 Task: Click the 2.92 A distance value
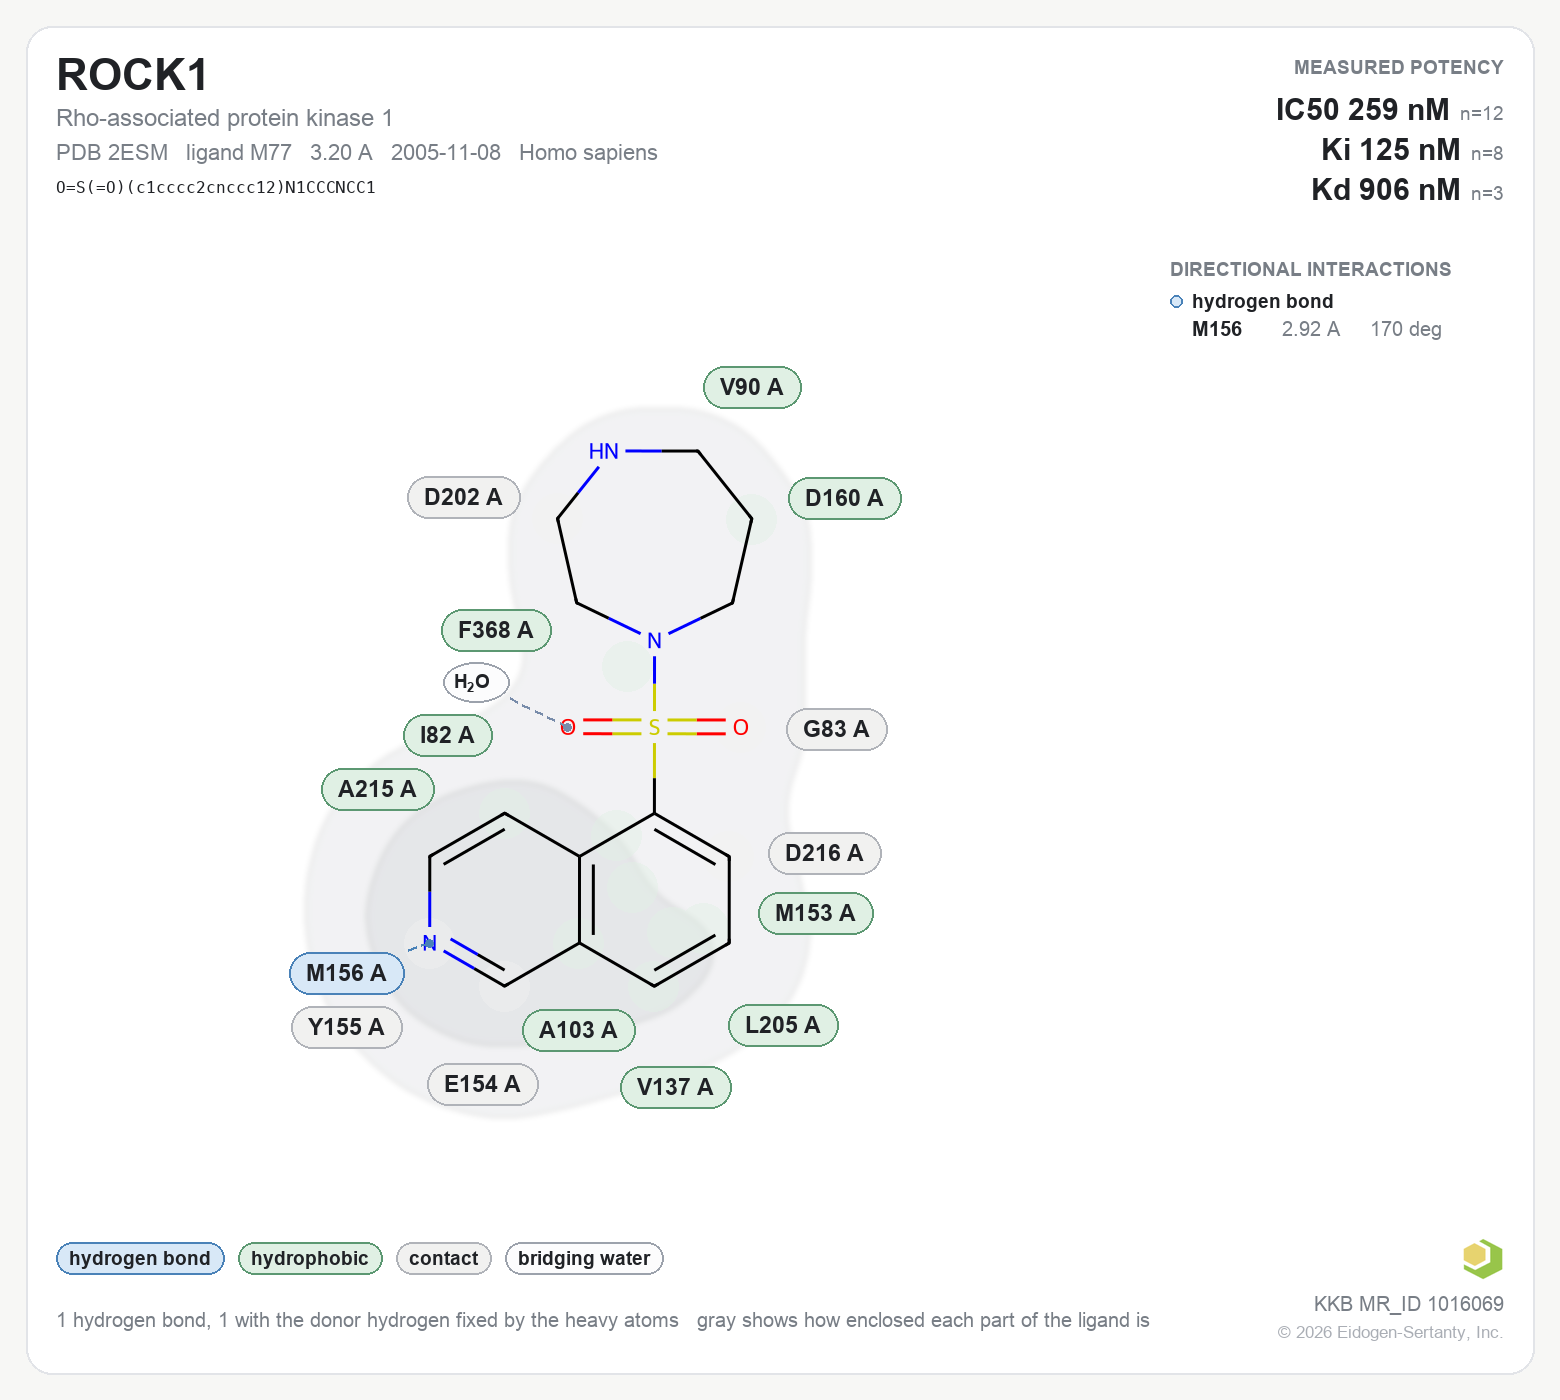pos(1310,329)
